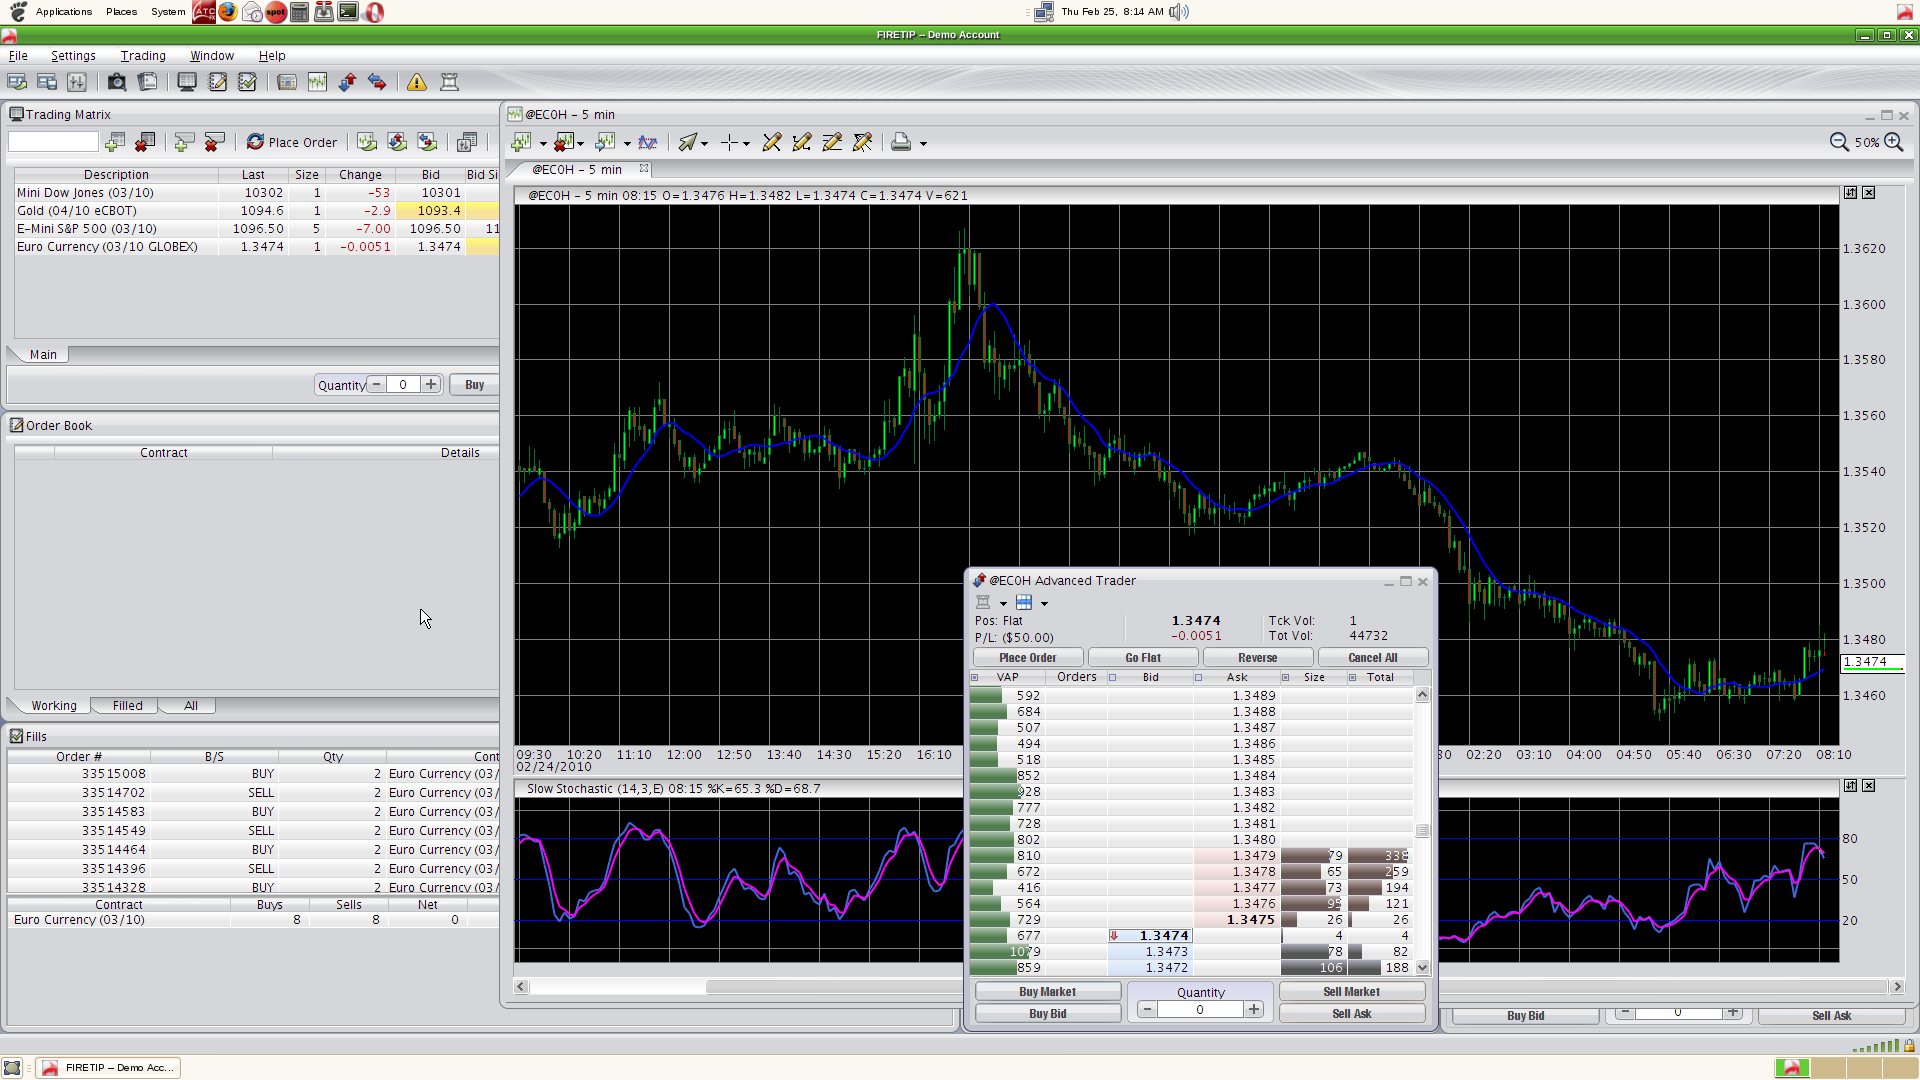Click the remove contract icon in Trading Matrix
Image resolution: width=1920 pixels, height=1080 pixels.
145,142
